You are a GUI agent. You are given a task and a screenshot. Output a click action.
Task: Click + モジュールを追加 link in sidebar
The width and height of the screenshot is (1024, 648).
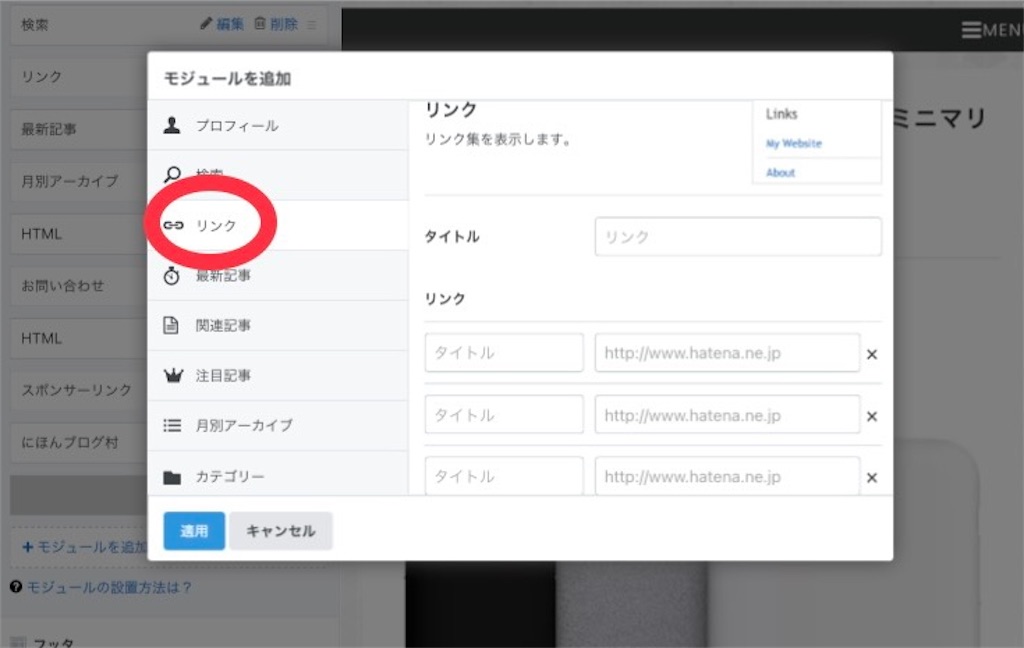click(x=85, y=547)
